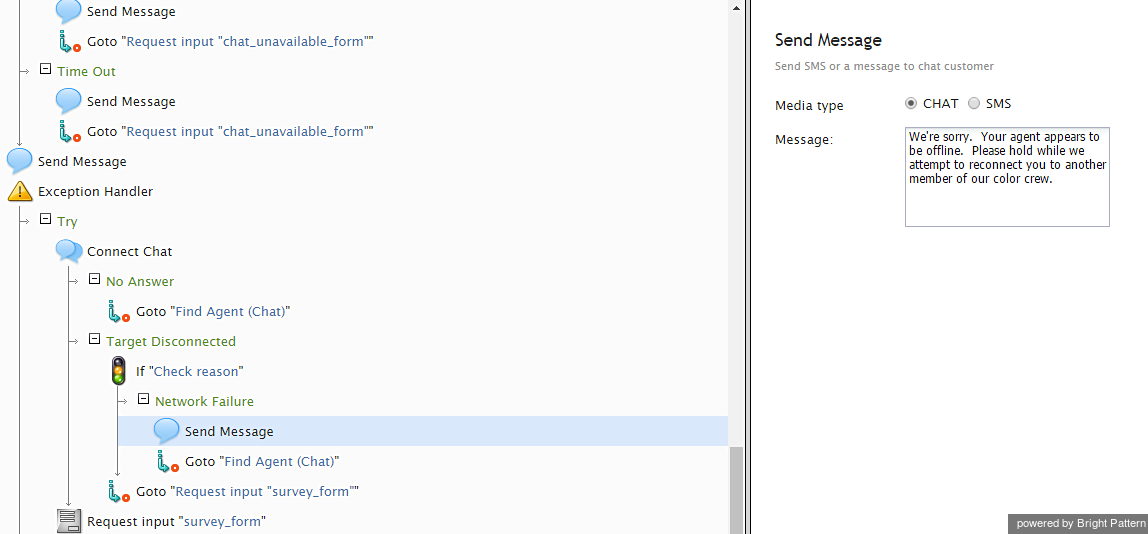Click the Send Message bubble icon above Exception Handler
Image resolution: width=1148 pixels, height=534 pixels.
(20, 160)
